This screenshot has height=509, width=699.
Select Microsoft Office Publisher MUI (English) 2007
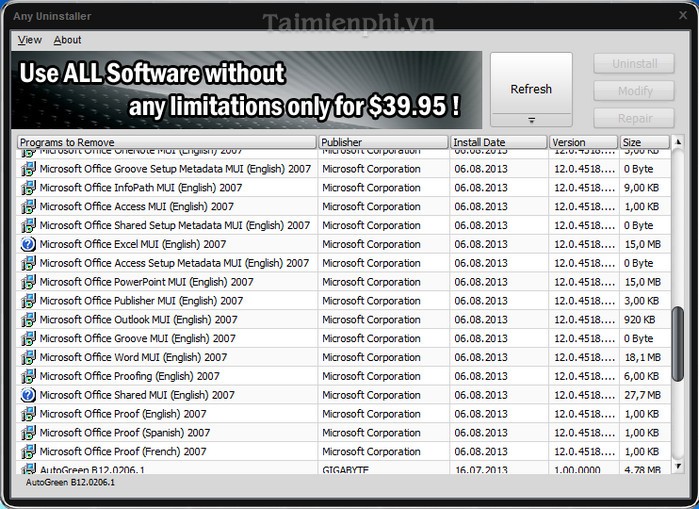[141, 301]
